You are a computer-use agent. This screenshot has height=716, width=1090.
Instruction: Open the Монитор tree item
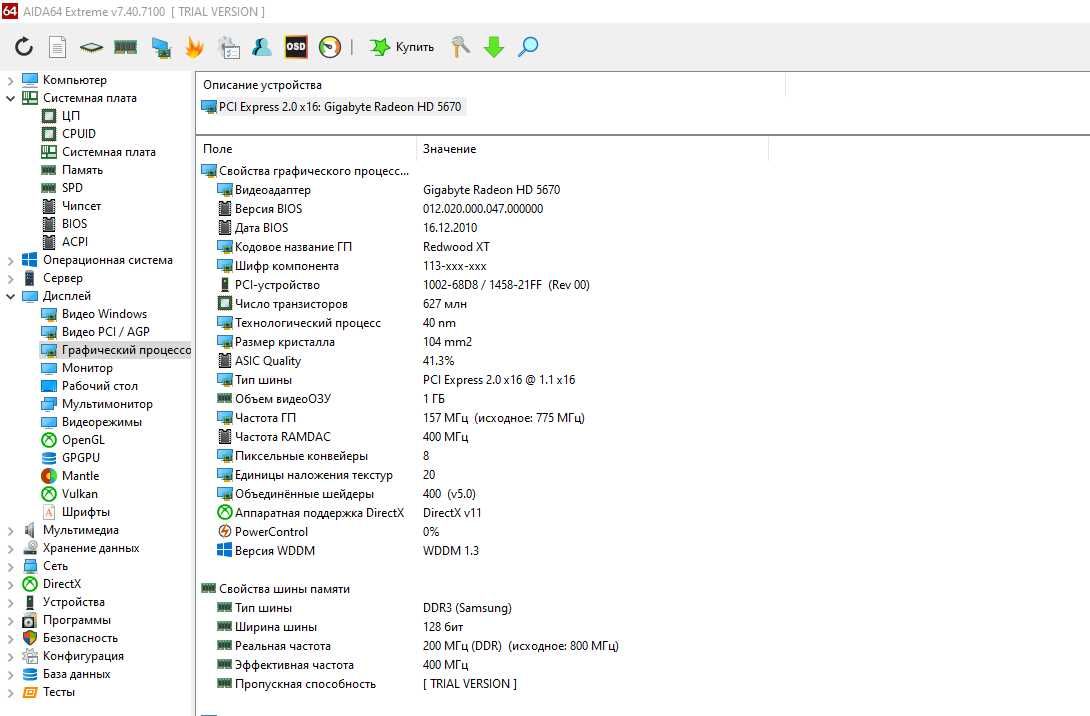coord(76,368)
